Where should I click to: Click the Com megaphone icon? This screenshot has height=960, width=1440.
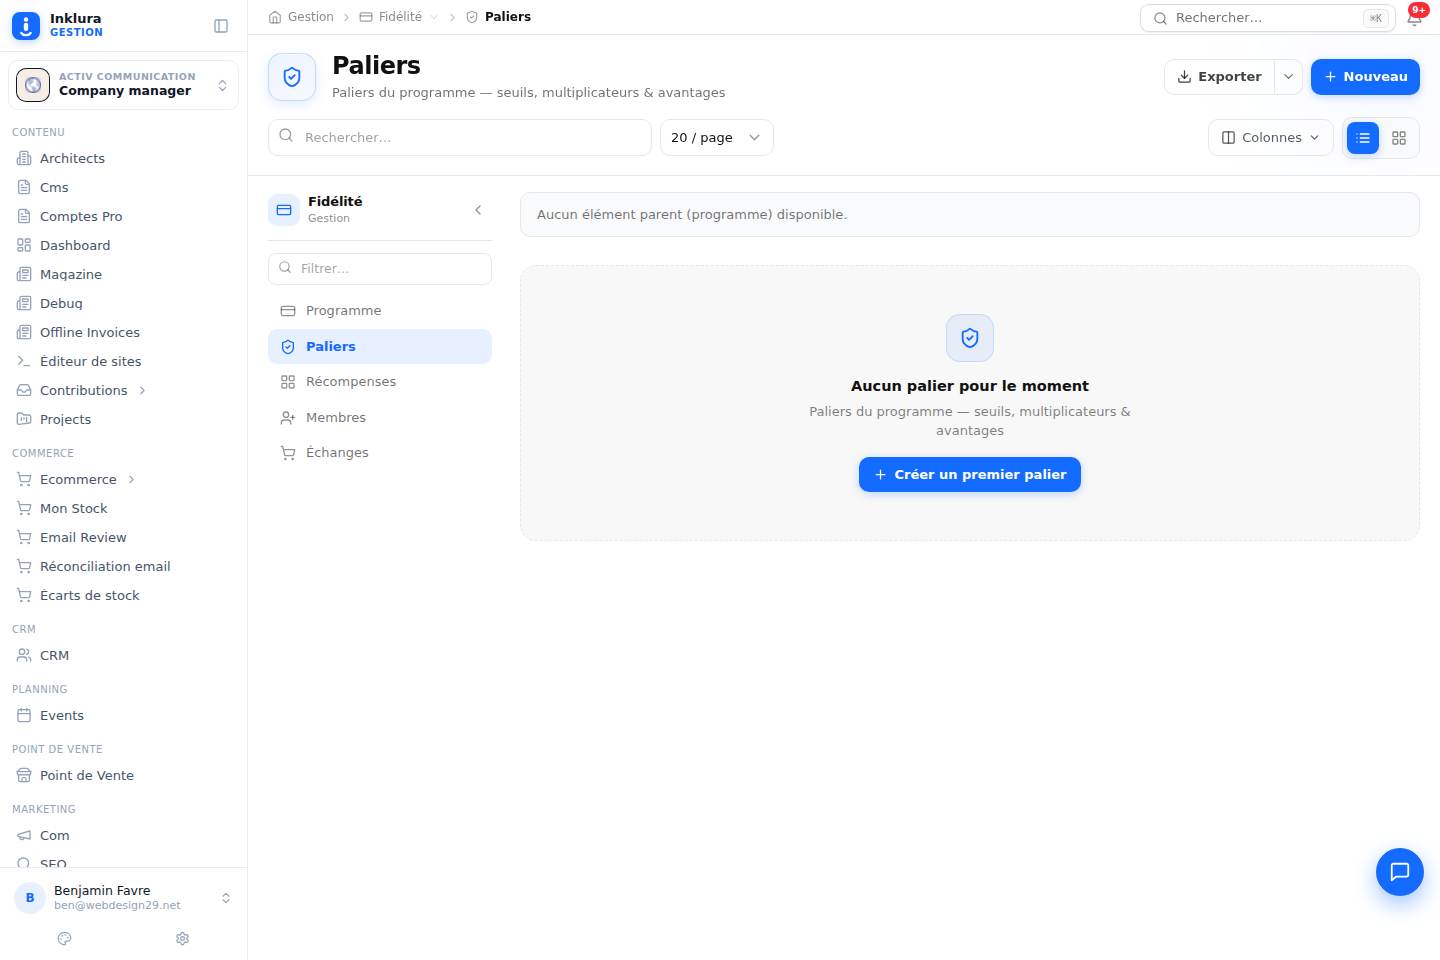click(24, 835)
